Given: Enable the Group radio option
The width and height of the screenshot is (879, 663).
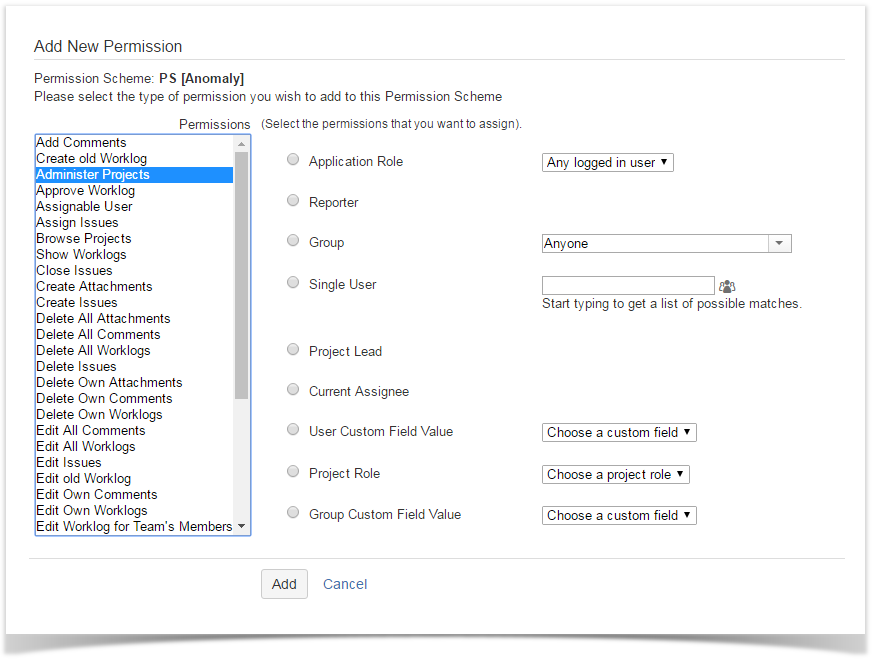Looking at the screenshot, I should tap(293, 240).
